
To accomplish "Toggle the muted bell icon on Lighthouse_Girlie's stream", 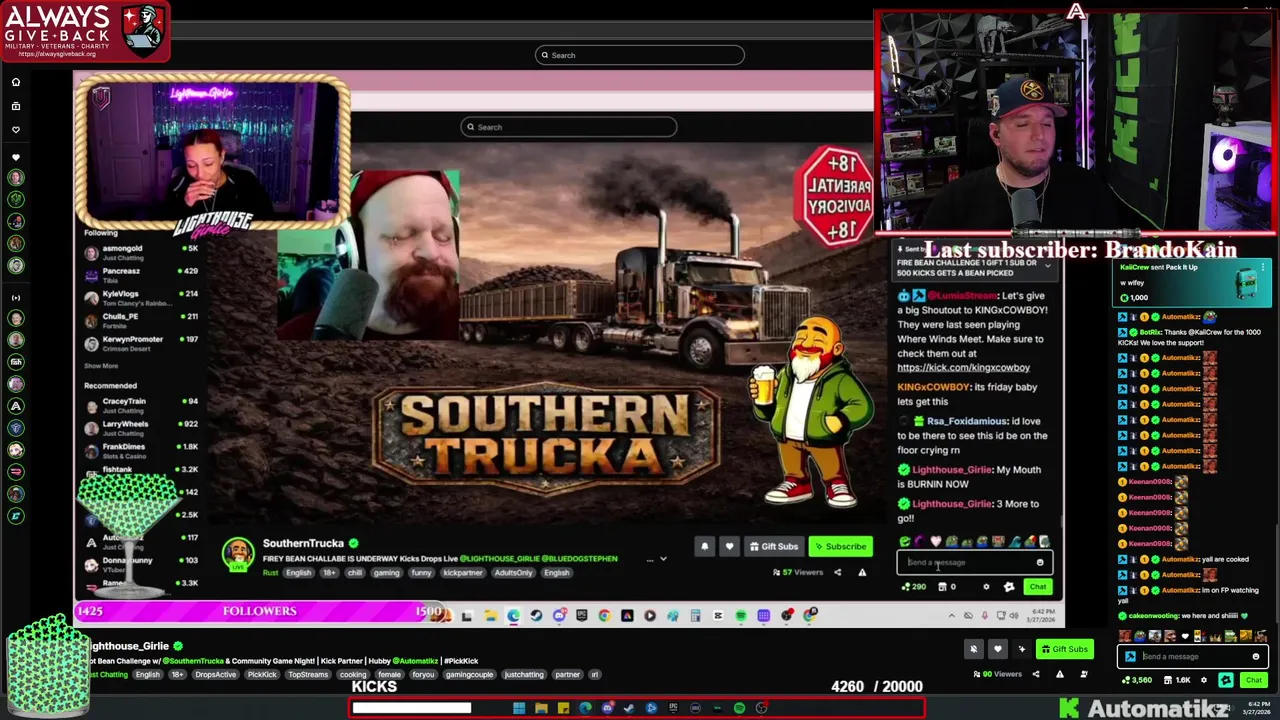I will coord(973,649).
